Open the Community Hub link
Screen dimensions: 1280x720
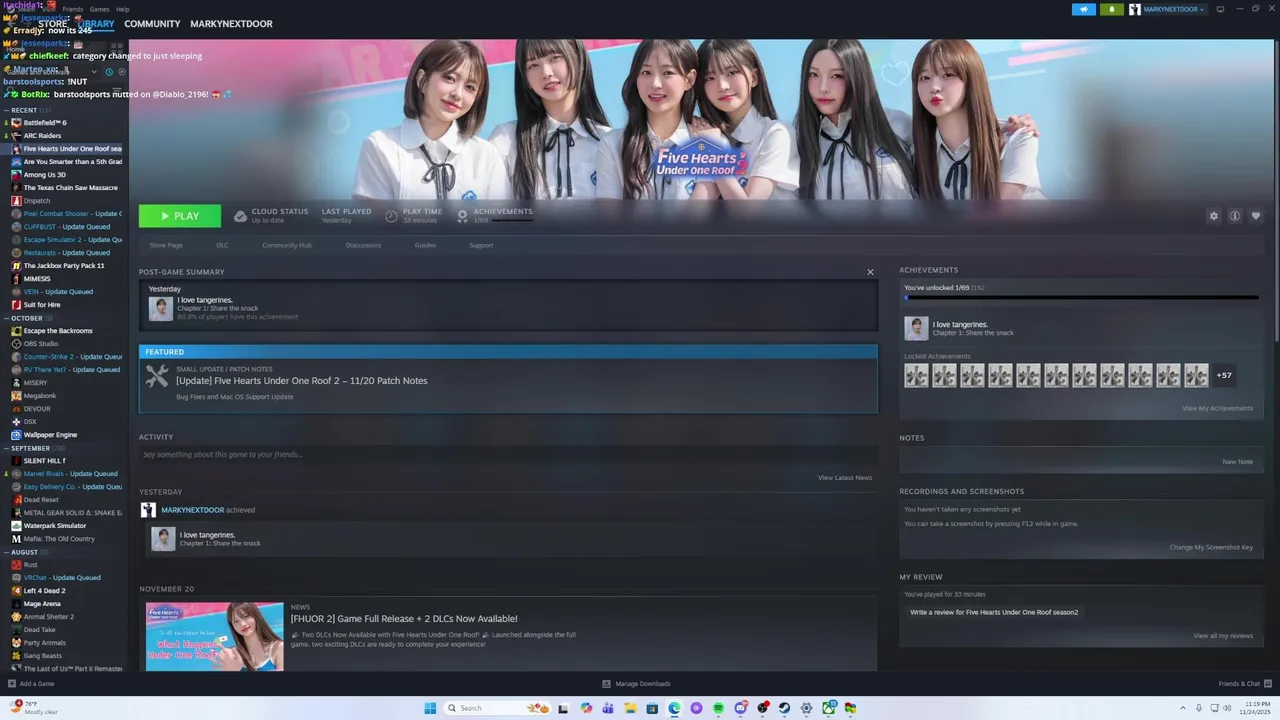tap(287, 245)
